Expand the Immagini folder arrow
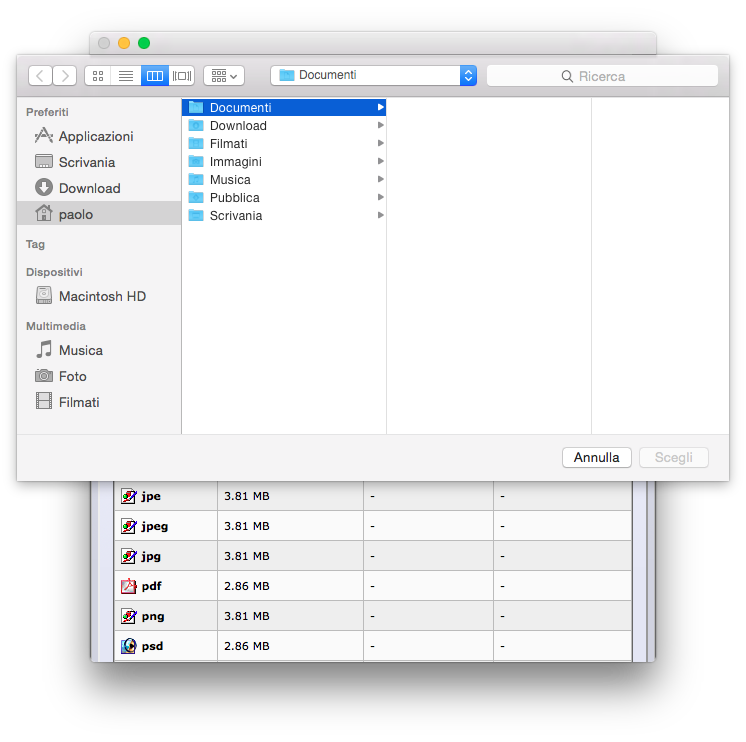The height and width of the screenshot is (742, 746). coord(381,161)
